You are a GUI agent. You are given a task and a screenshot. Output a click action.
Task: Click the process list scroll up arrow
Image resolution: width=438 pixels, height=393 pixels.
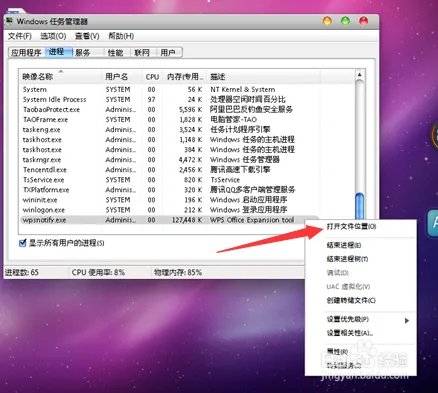click(x=359, y=74)
